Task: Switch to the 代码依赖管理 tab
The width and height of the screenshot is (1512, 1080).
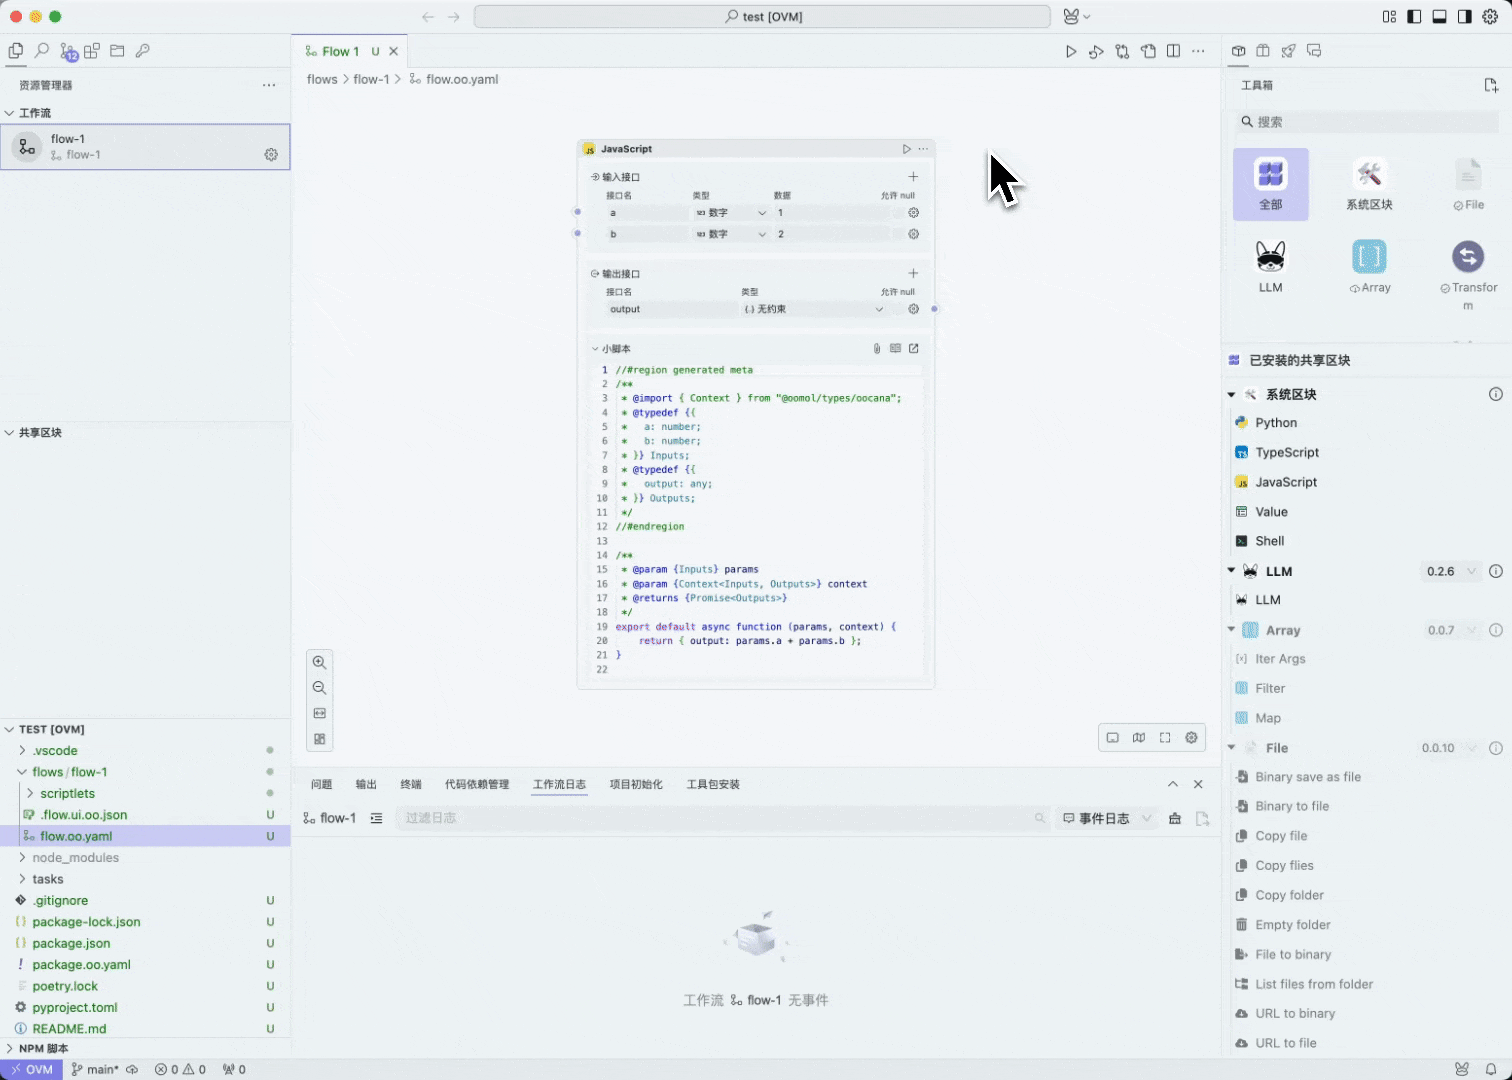Action: tap(477, 784)
